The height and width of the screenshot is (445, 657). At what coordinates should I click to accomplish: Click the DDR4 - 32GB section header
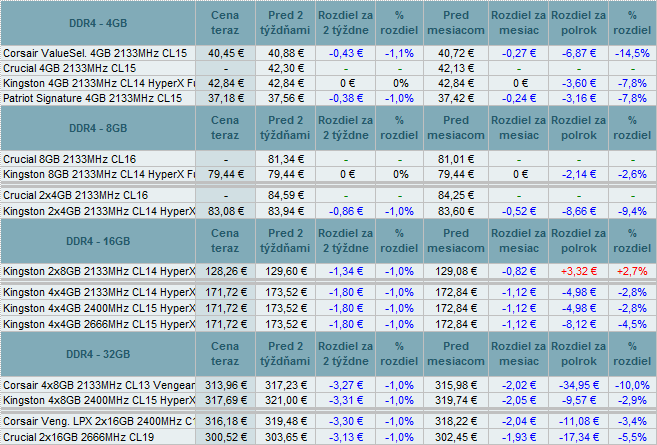tap(98, 354)
